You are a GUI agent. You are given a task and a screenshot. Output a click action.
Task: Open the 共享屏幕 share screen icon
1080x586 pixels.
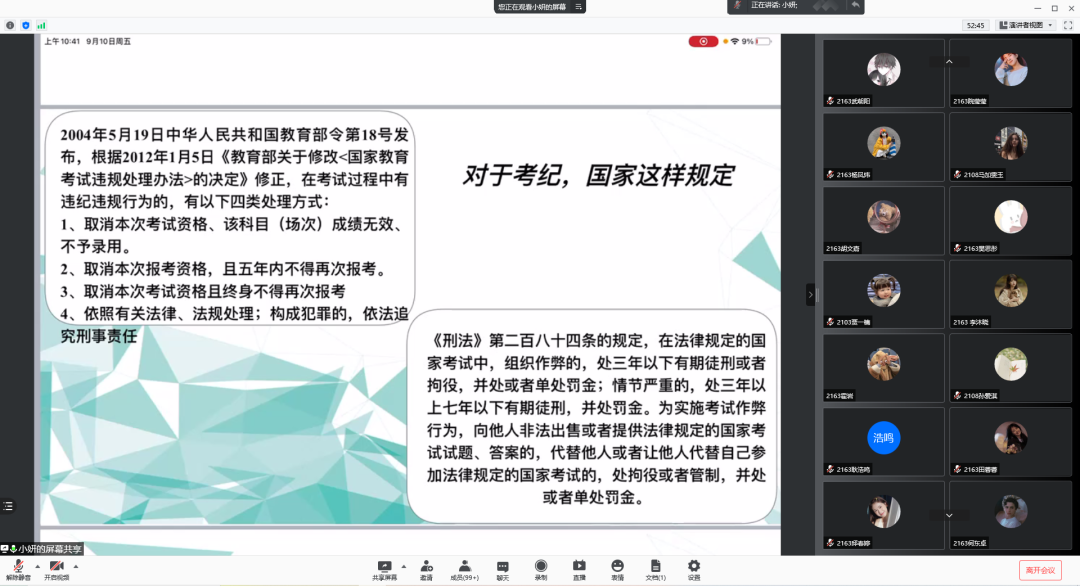coord(384,567)
